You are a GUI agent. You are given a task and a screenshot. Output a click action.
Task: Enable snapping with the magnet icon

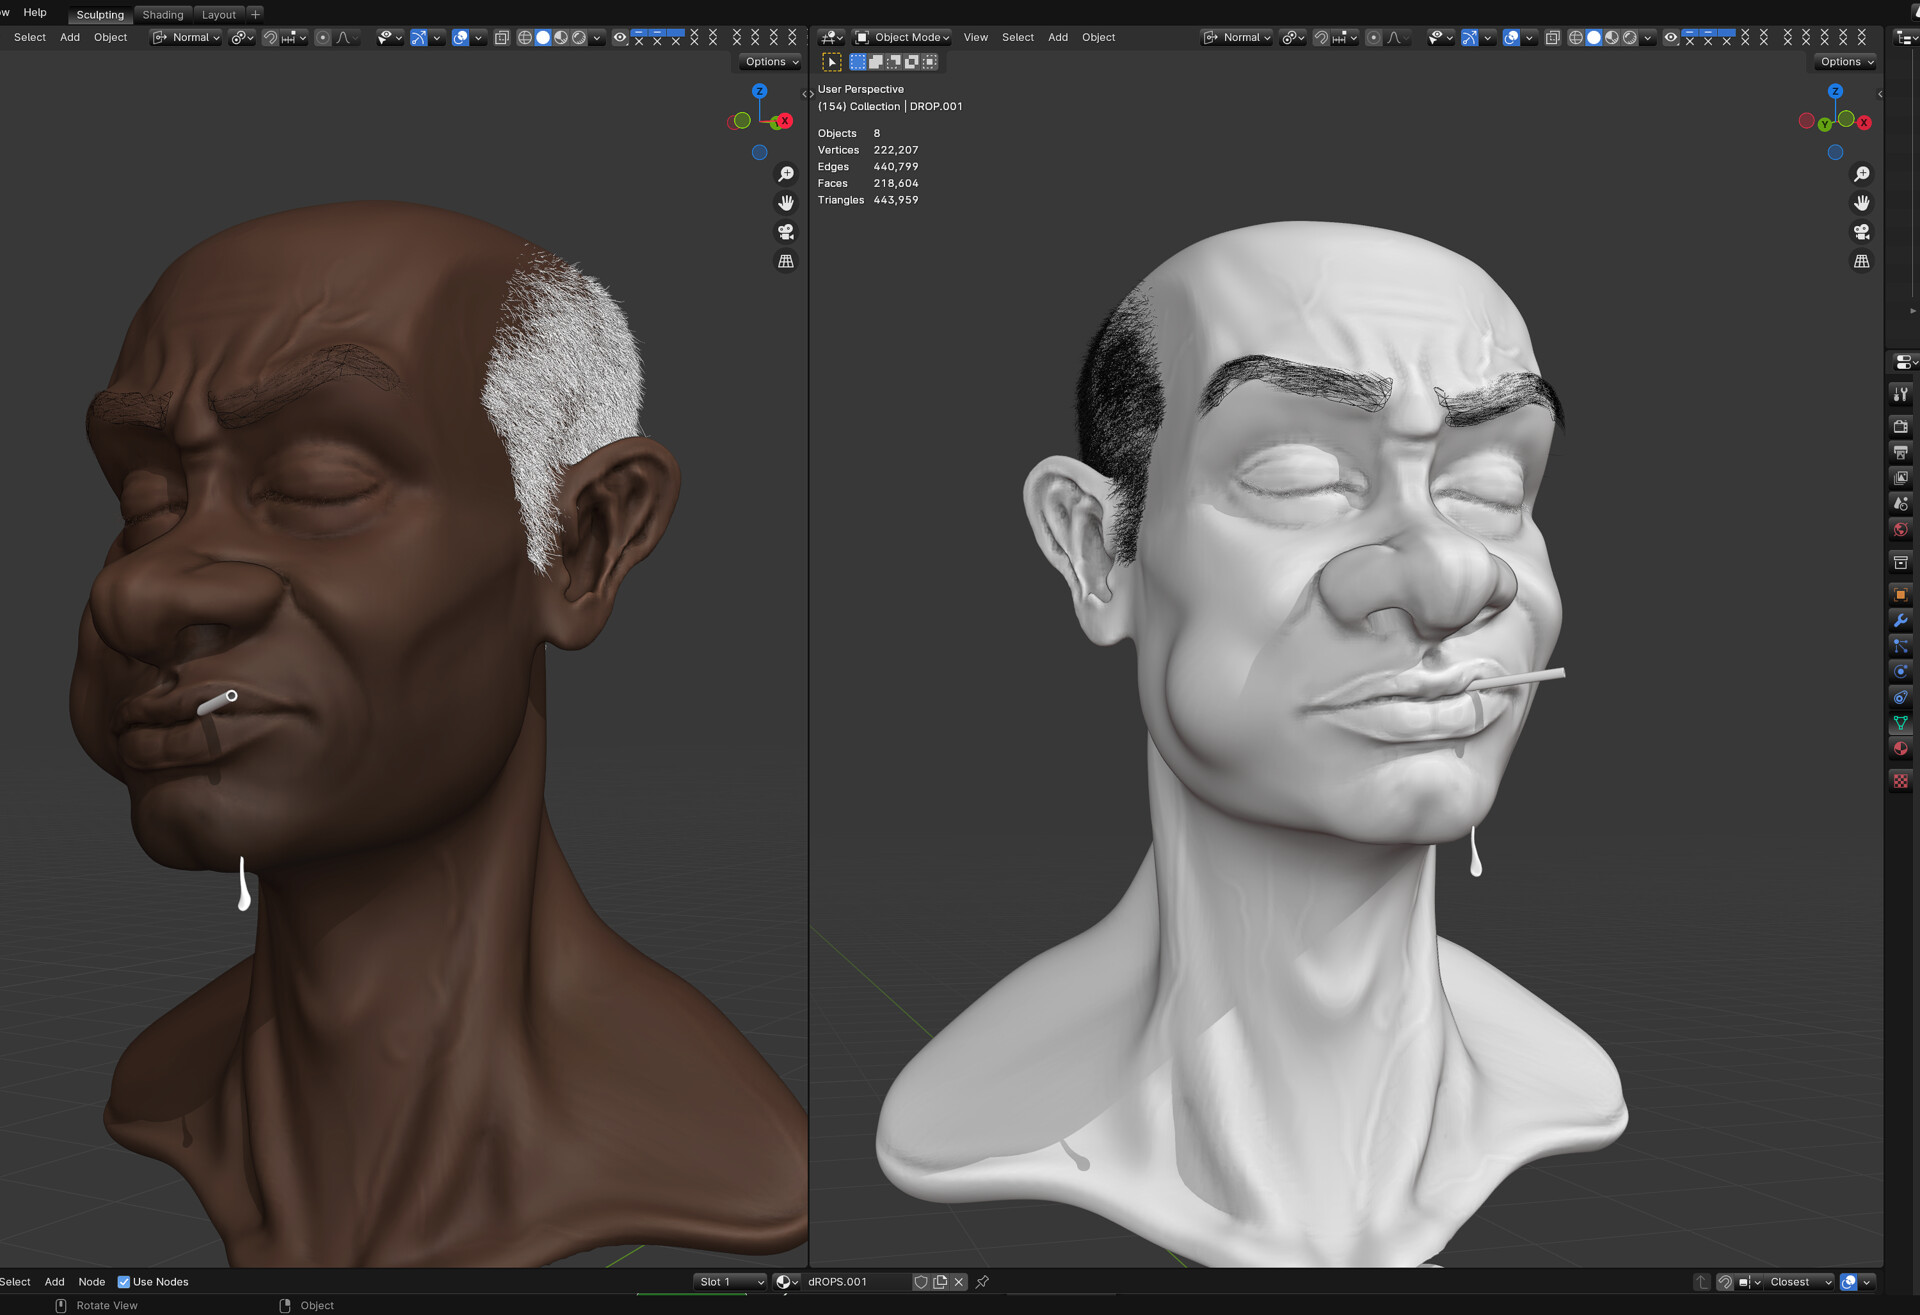pos(1321,37)
